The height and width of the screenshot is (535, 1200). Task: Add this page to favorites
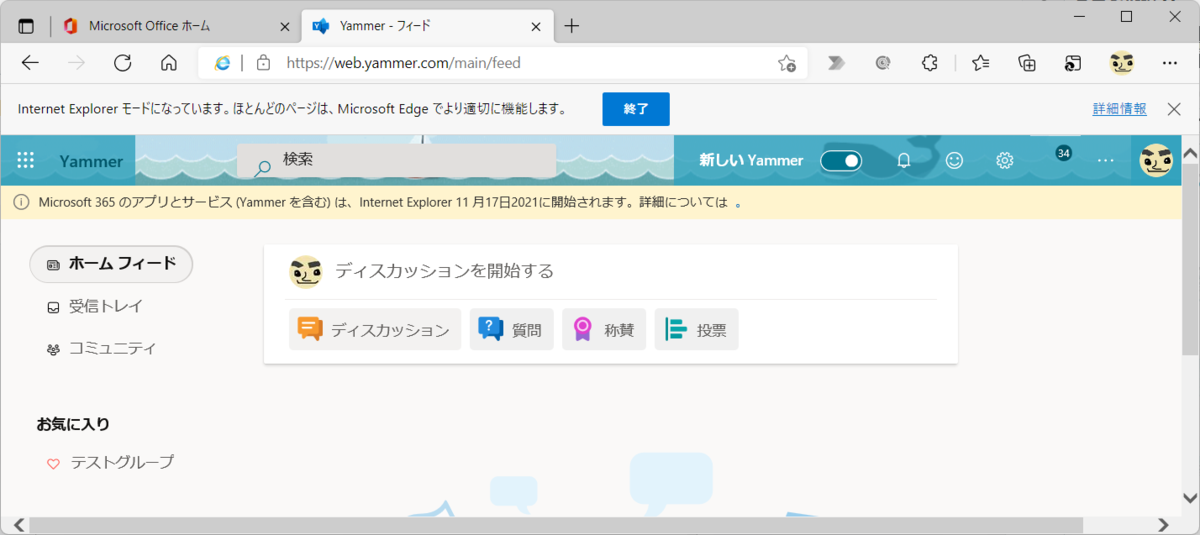tap(787, 63)
